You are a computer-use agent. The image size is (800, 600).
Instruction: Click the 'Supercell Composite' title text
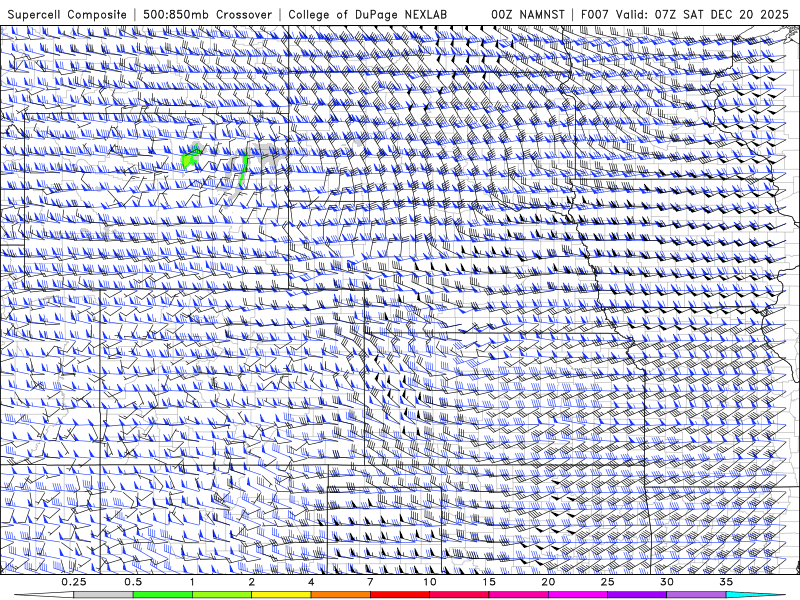[x=67, y=14]
